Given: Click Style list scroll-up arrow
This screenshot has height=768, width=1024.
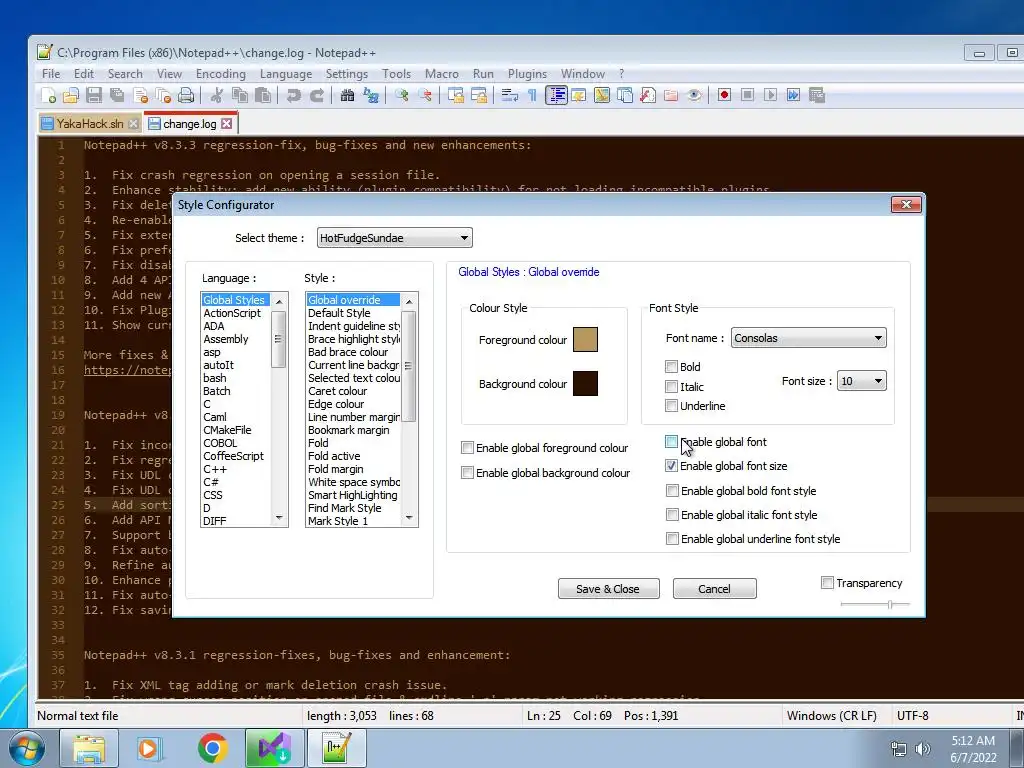Looking at the screenshot, I should pos(409,301).
